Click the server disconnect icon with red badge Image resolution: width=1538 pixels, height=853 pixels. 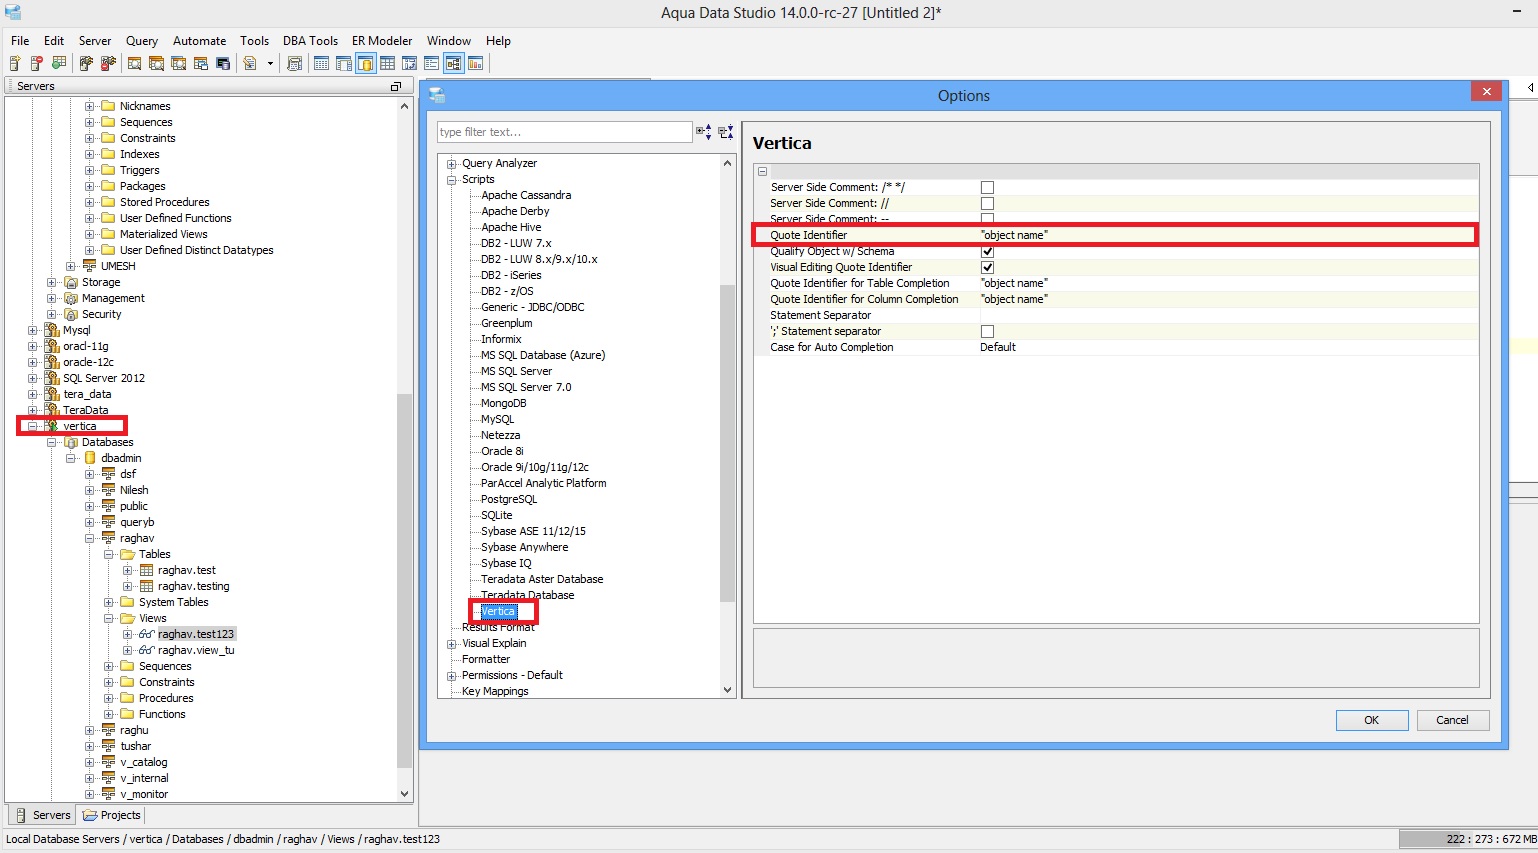[x=108, y=63]
